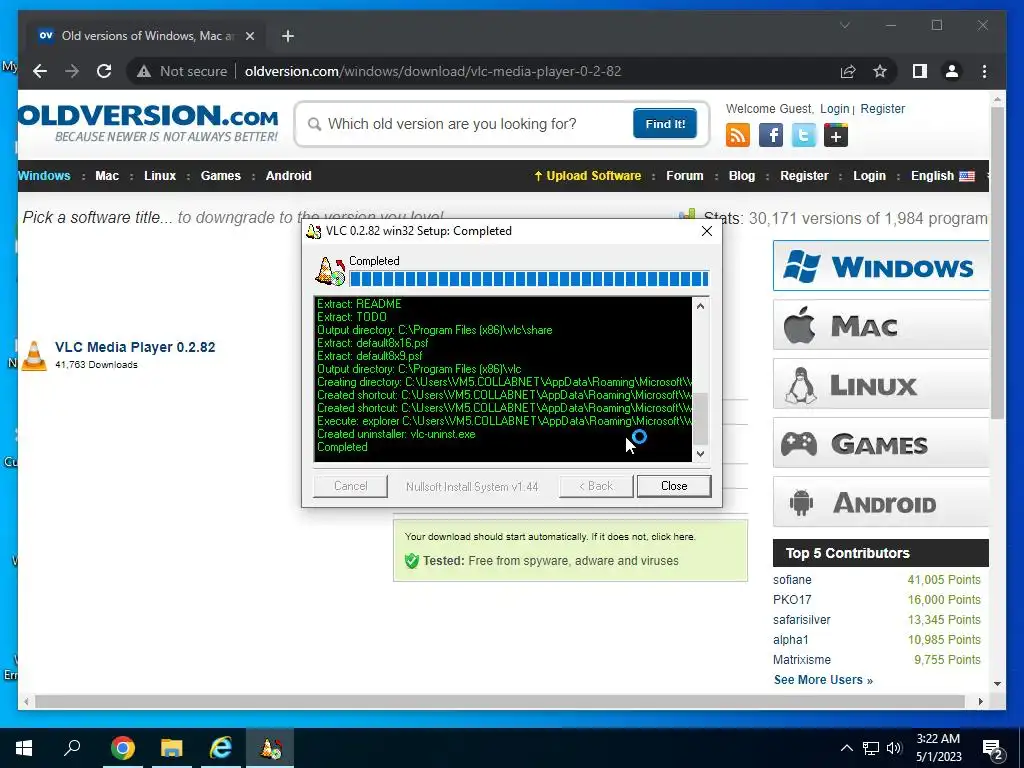Open the Windows category banner

click(x=880, y=266)
